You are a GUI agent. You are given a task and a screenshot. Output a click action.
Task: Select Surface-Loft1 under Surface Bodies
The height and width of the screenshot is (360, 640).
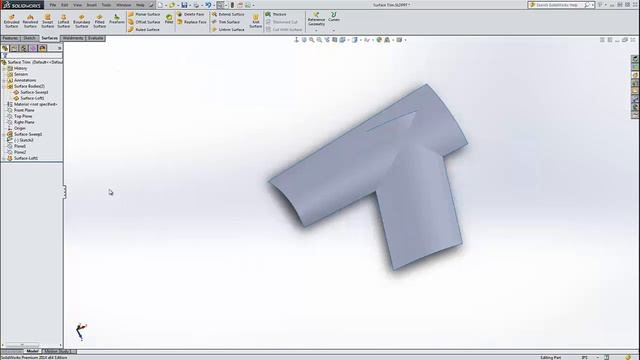pyautogui.click(x=32, y=98)
